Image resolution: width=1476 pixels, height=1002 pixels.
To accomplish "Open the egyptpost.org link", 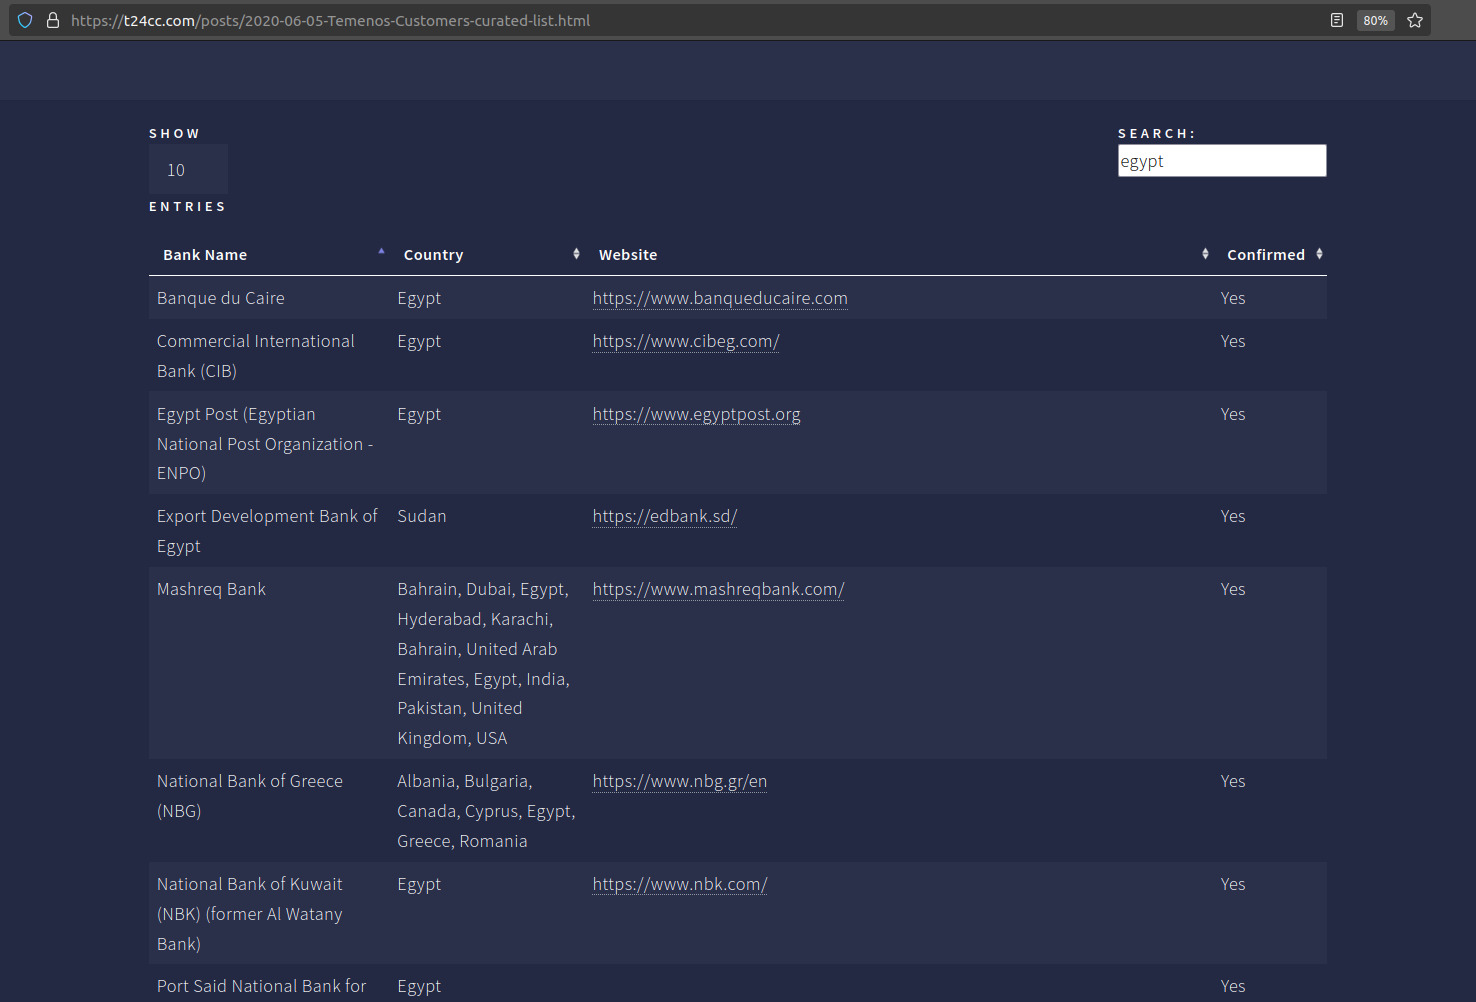I will (x=696, y=414).
